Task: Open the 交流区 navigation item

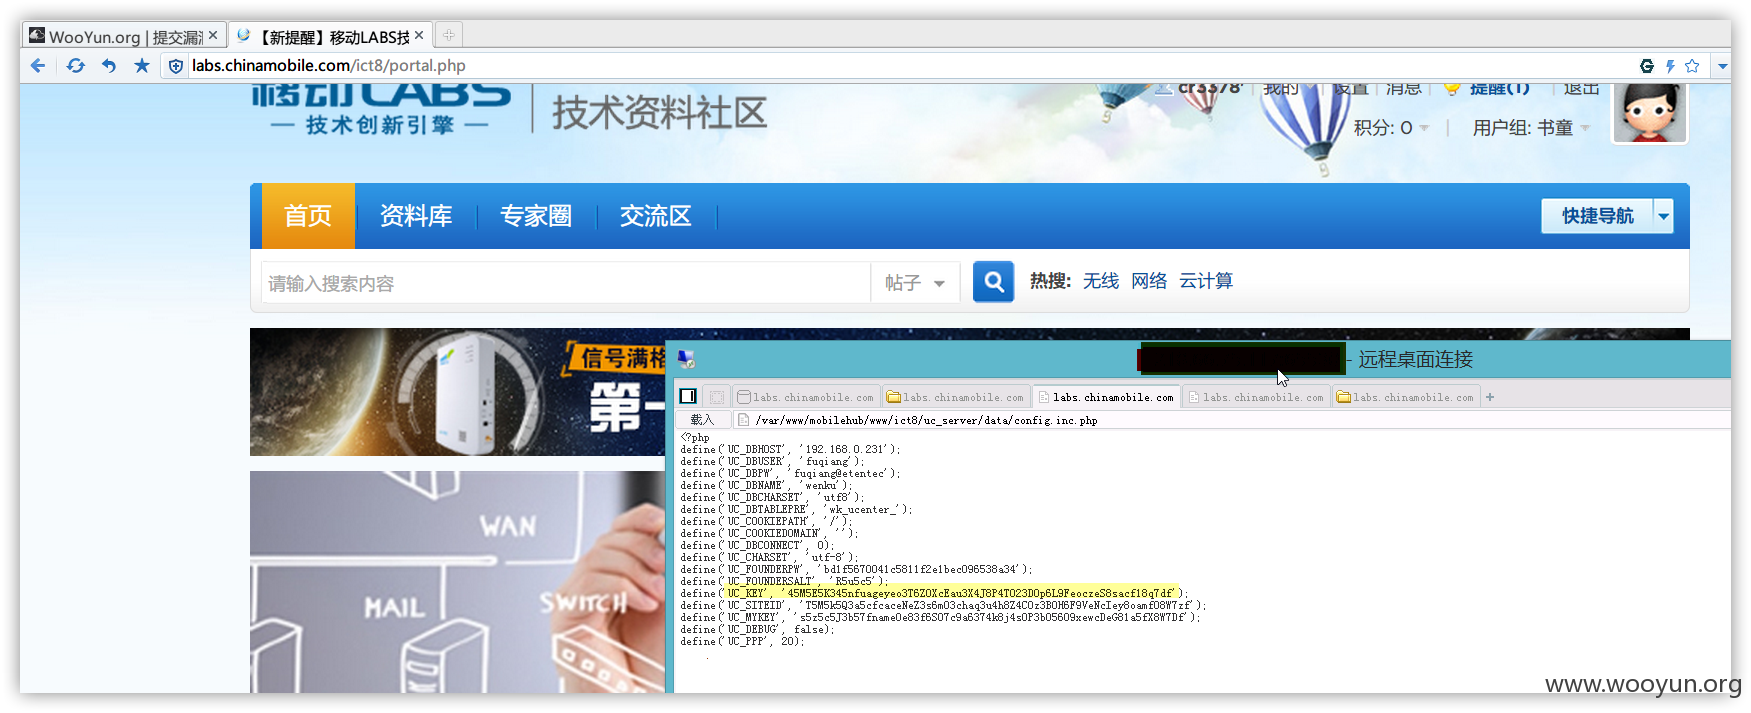Action: point(656,216)
